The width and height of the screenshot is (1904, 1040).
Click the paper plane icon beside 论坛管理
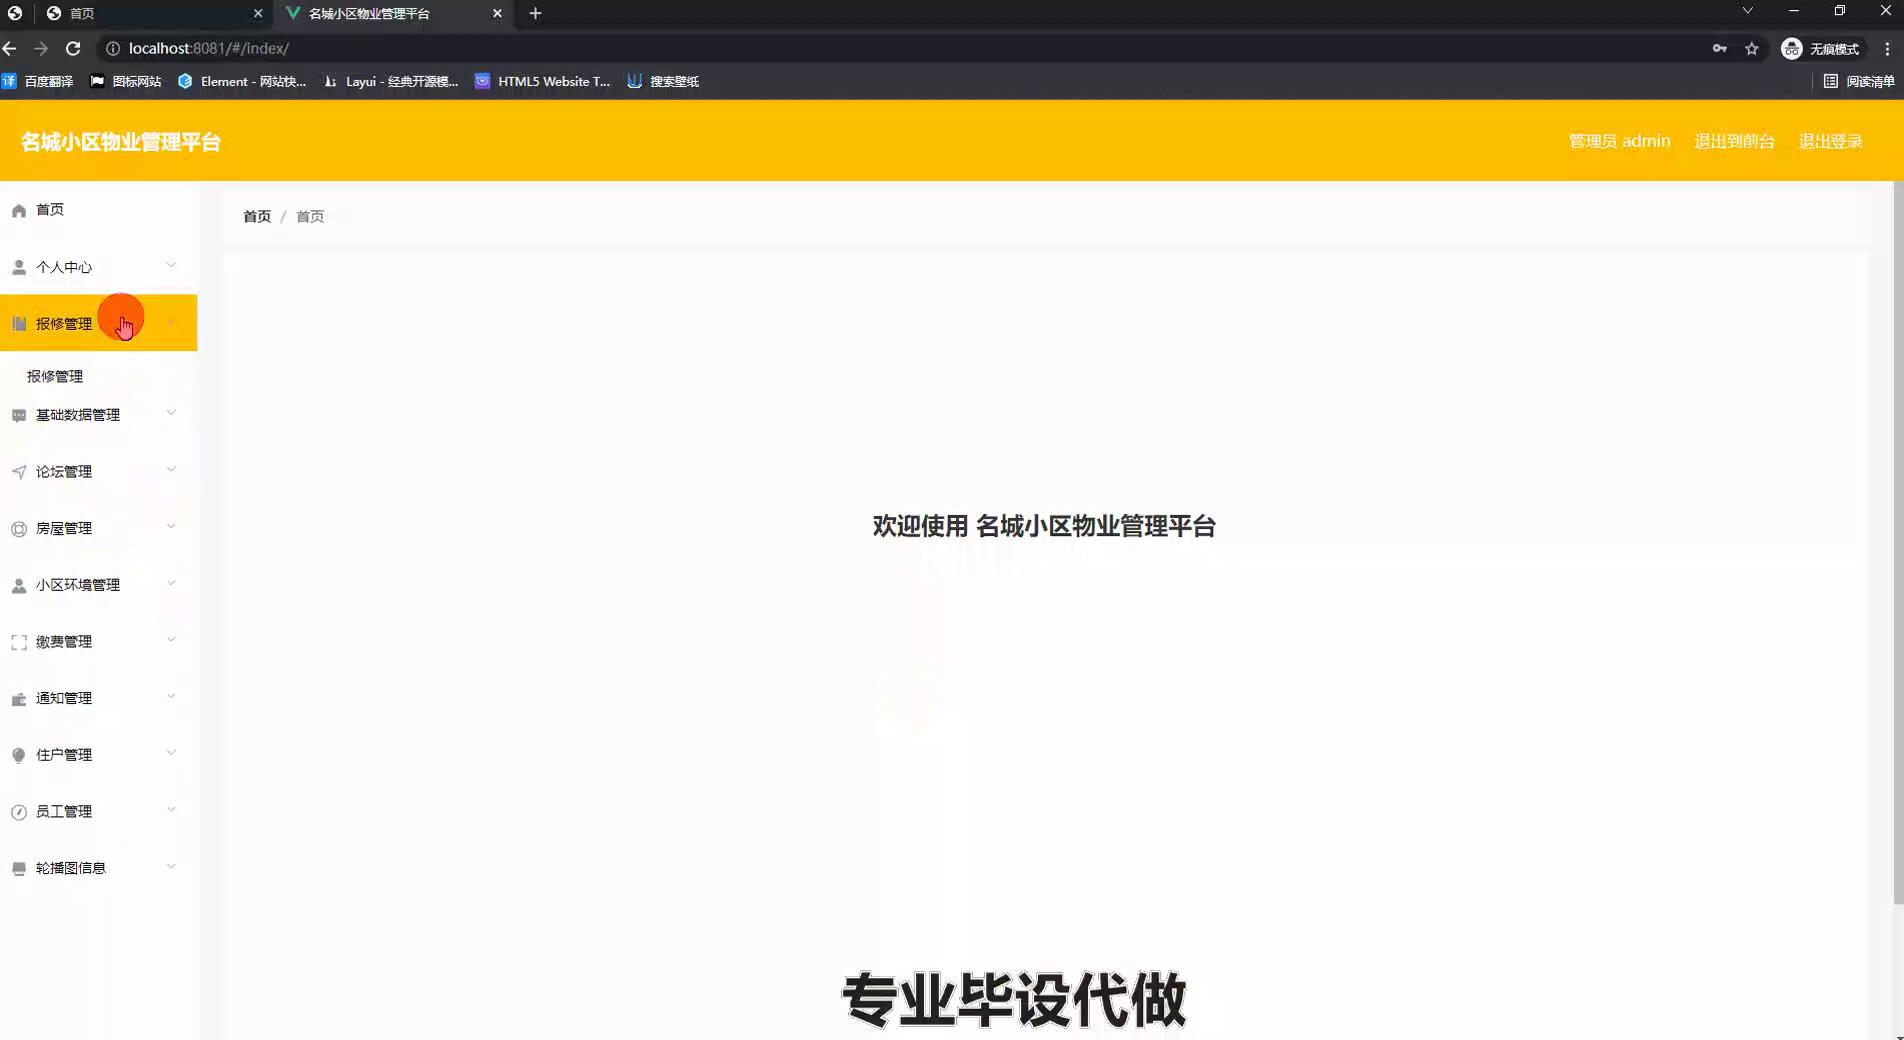click(18, 472)
